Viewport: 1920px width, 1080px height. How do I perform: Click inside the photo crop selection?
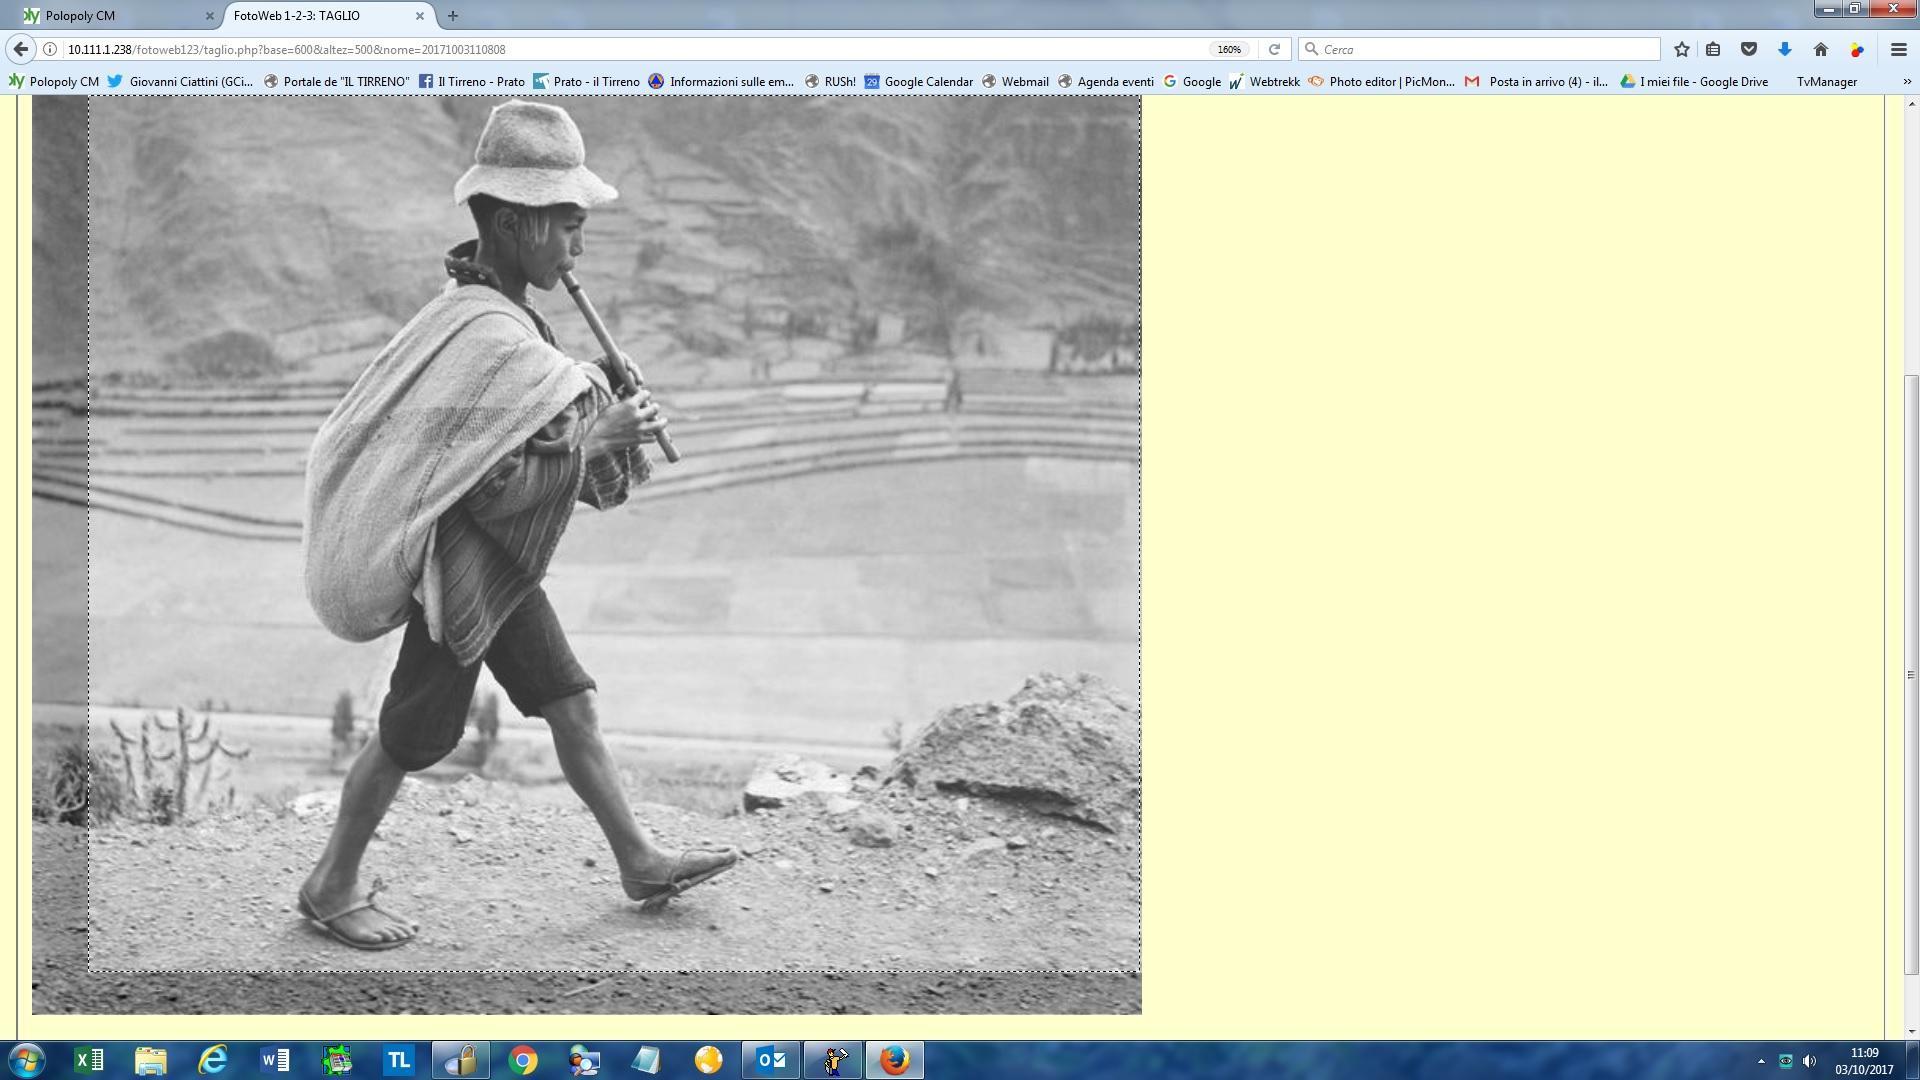click(x=614, y=533)
